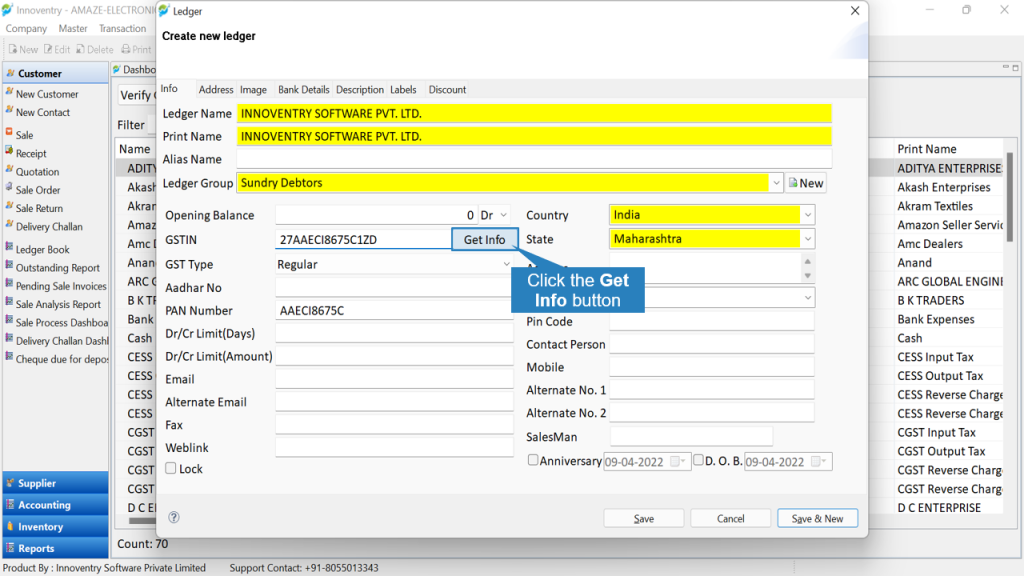1024x576 pixels.
Task: Click the Get Info button
Action: (x=485, y=240)
